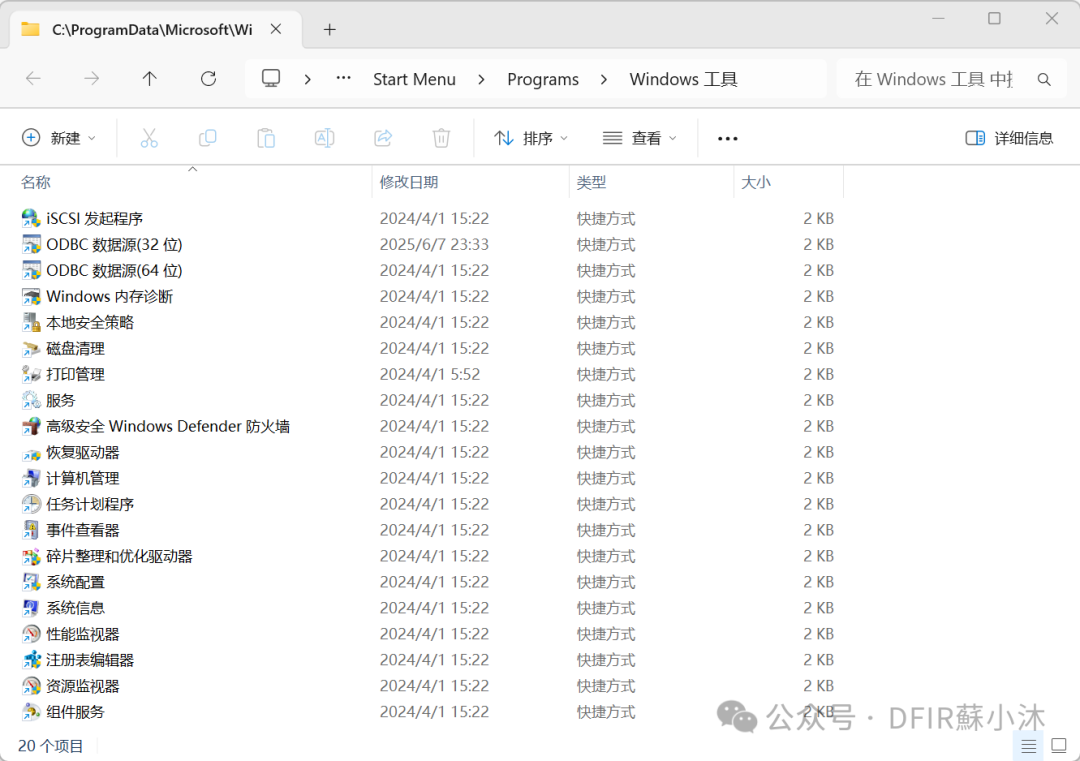This screenshot has width=1080, height=761.
Task: Expand chevron after Start Menu breadcrumb
Action: [481, 80]
